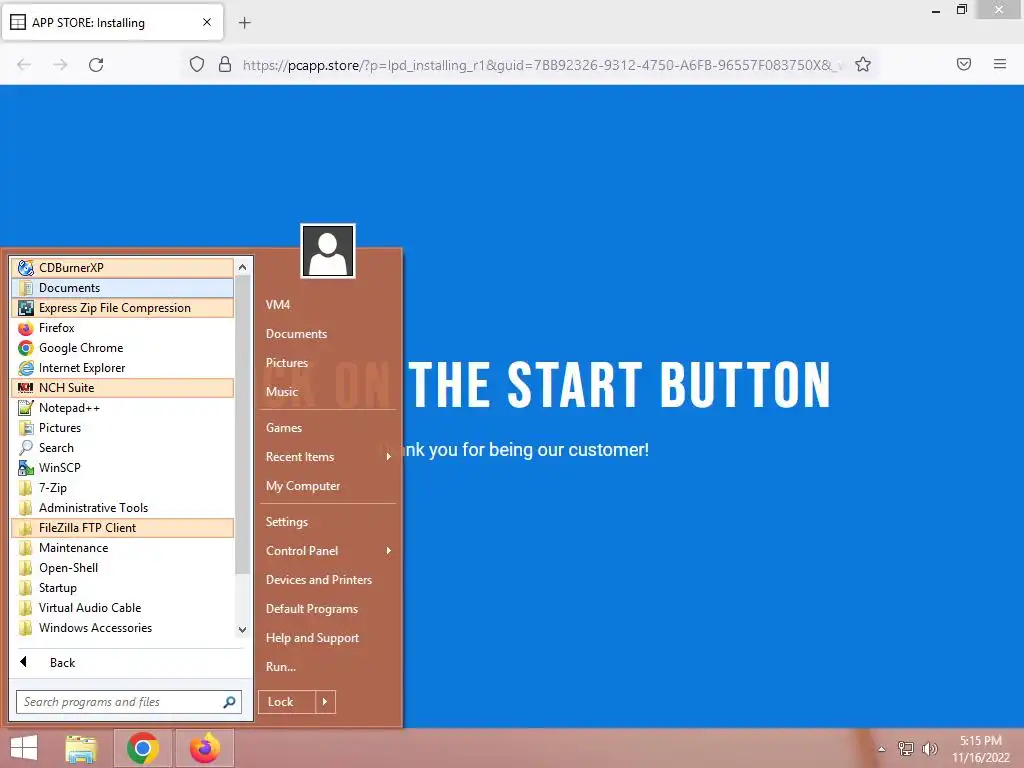Open a new browser tab

click(x=244, y=23)
